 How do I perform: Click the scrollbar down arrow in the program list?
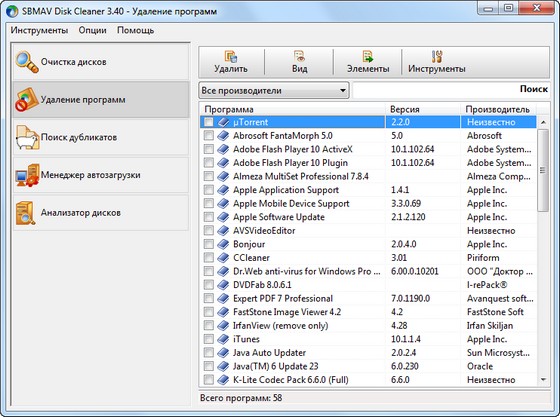[x=543, y=380]
